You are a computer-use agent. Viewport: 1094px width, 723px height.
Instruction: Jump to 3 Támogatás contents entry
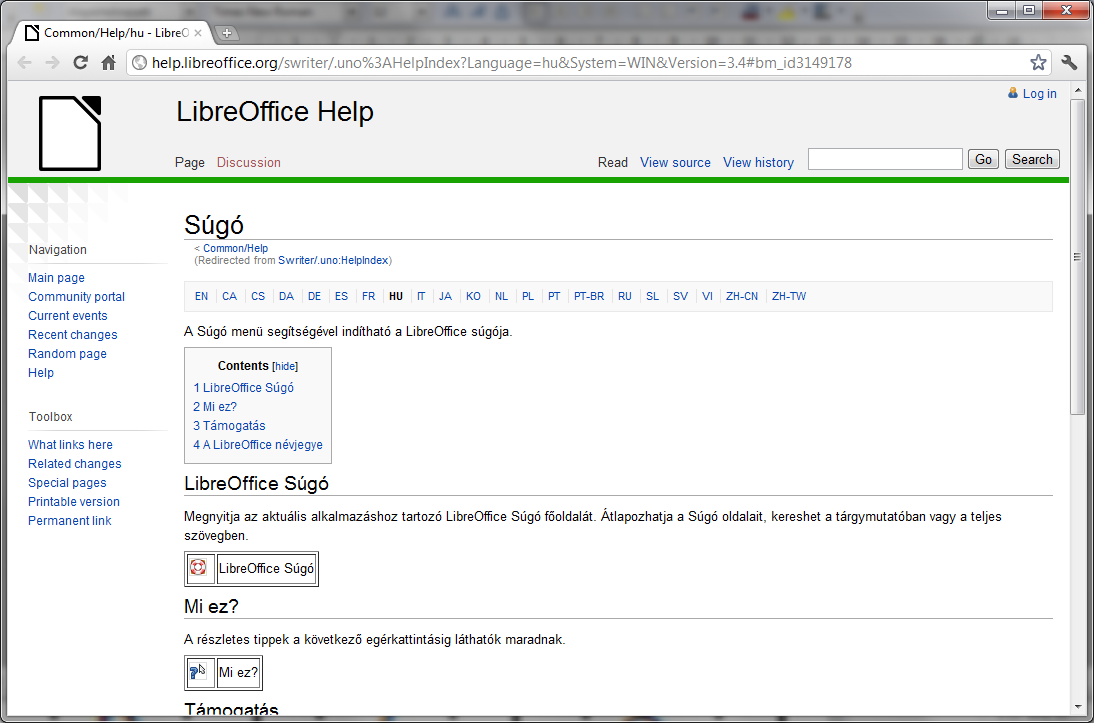[229, 425]
